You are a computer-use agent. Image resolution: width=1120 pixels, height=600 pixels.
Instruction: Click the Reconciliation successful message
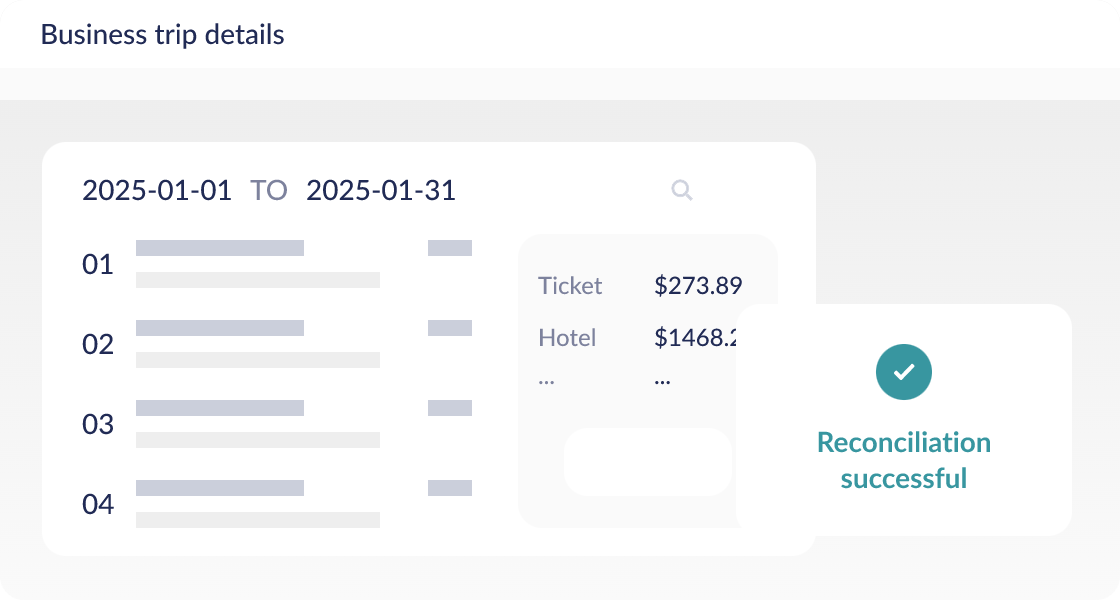903,460
